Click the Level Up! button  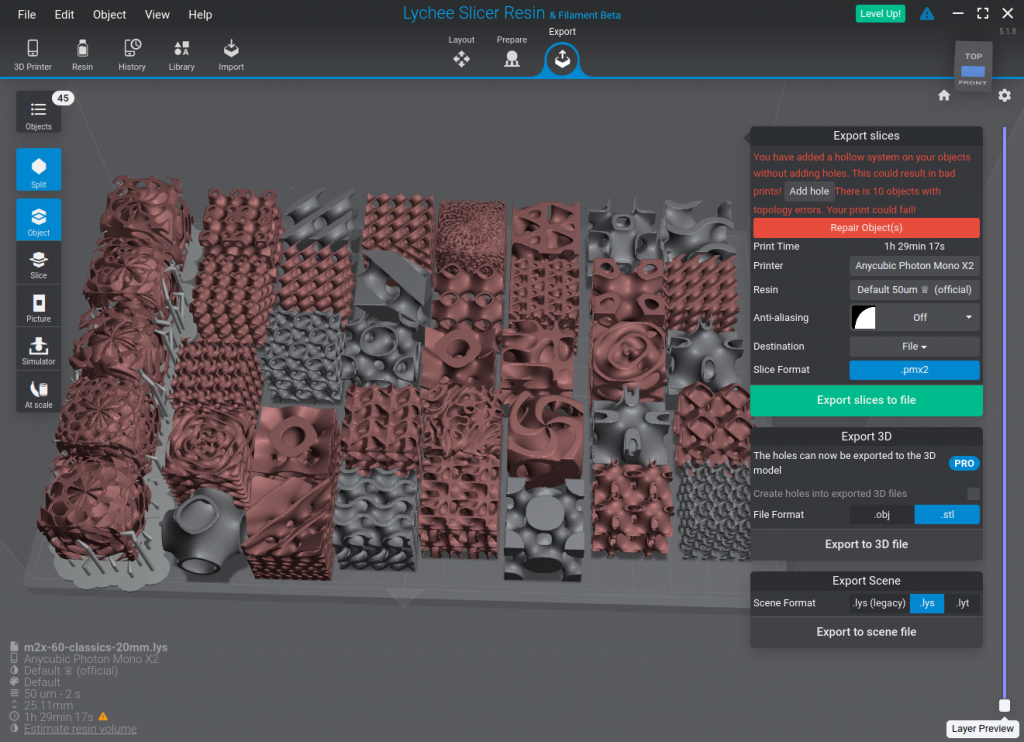(880, 14)
